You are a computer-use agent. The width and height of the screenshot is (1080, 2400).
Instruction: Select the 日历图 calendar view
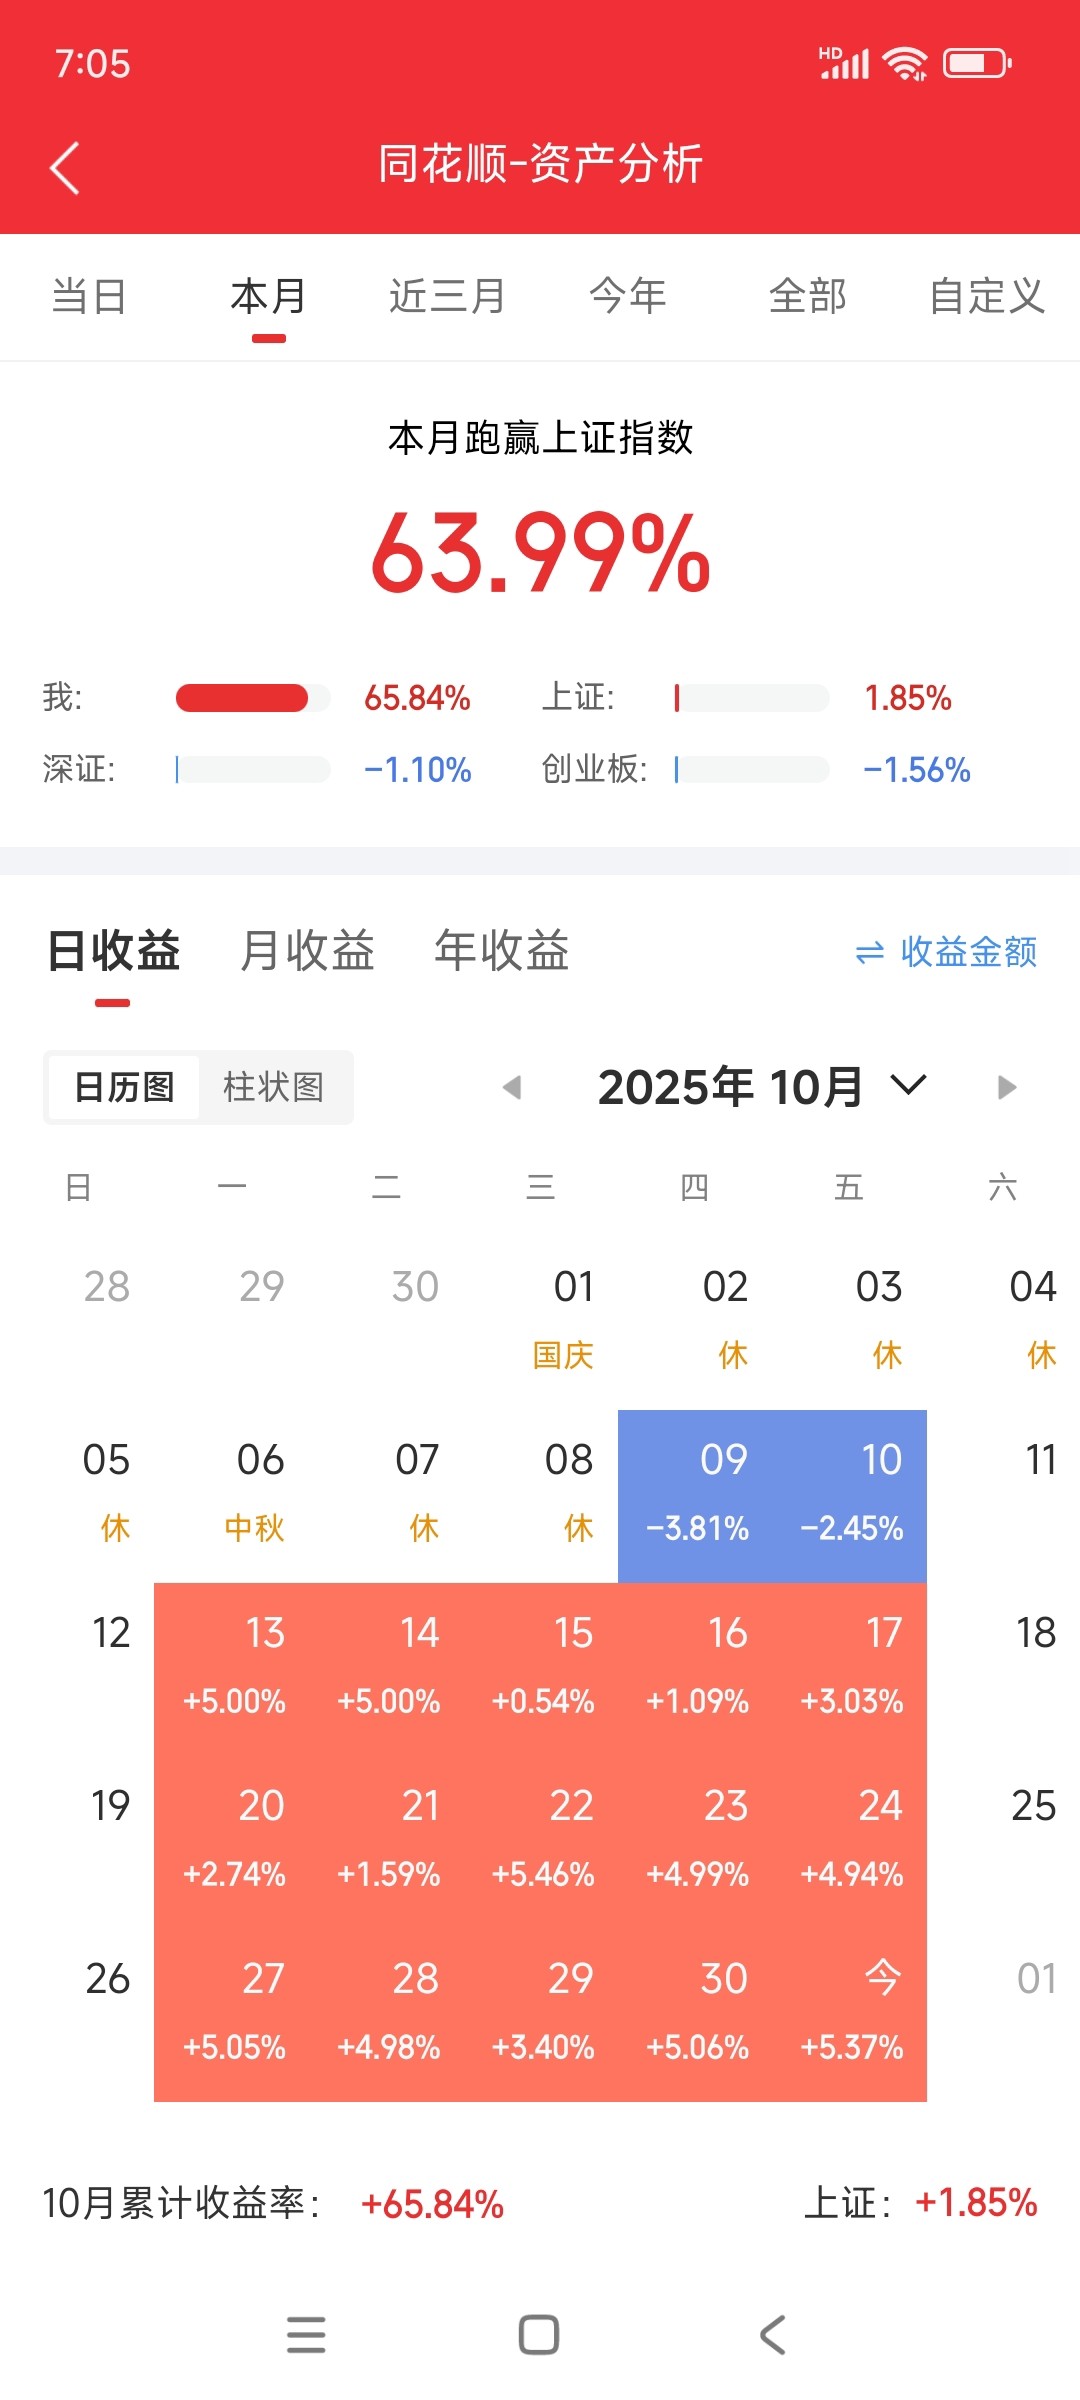[x=124, y=1087]
